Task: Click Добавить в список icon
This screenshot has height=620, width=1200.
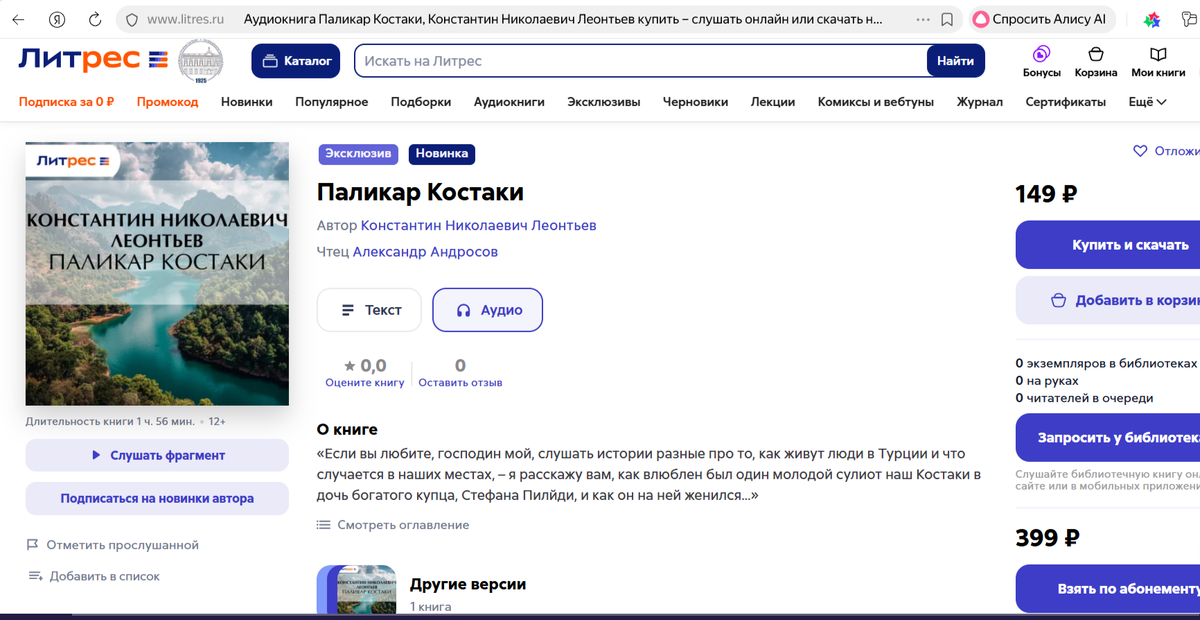Action: (x=37, y=576)
